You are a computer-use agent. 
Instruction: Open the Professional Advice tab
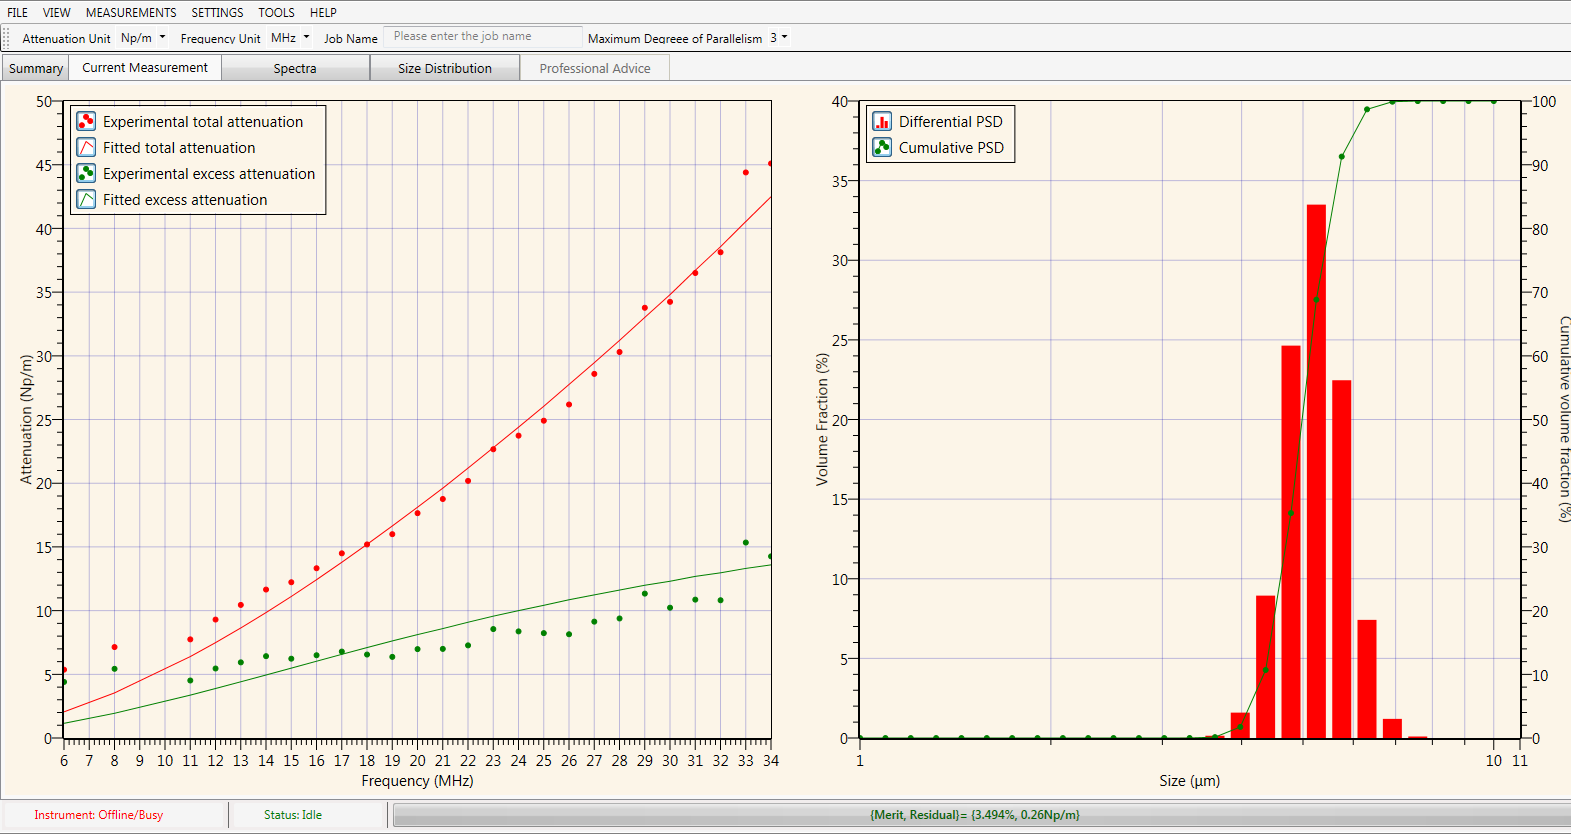(595, 68)
